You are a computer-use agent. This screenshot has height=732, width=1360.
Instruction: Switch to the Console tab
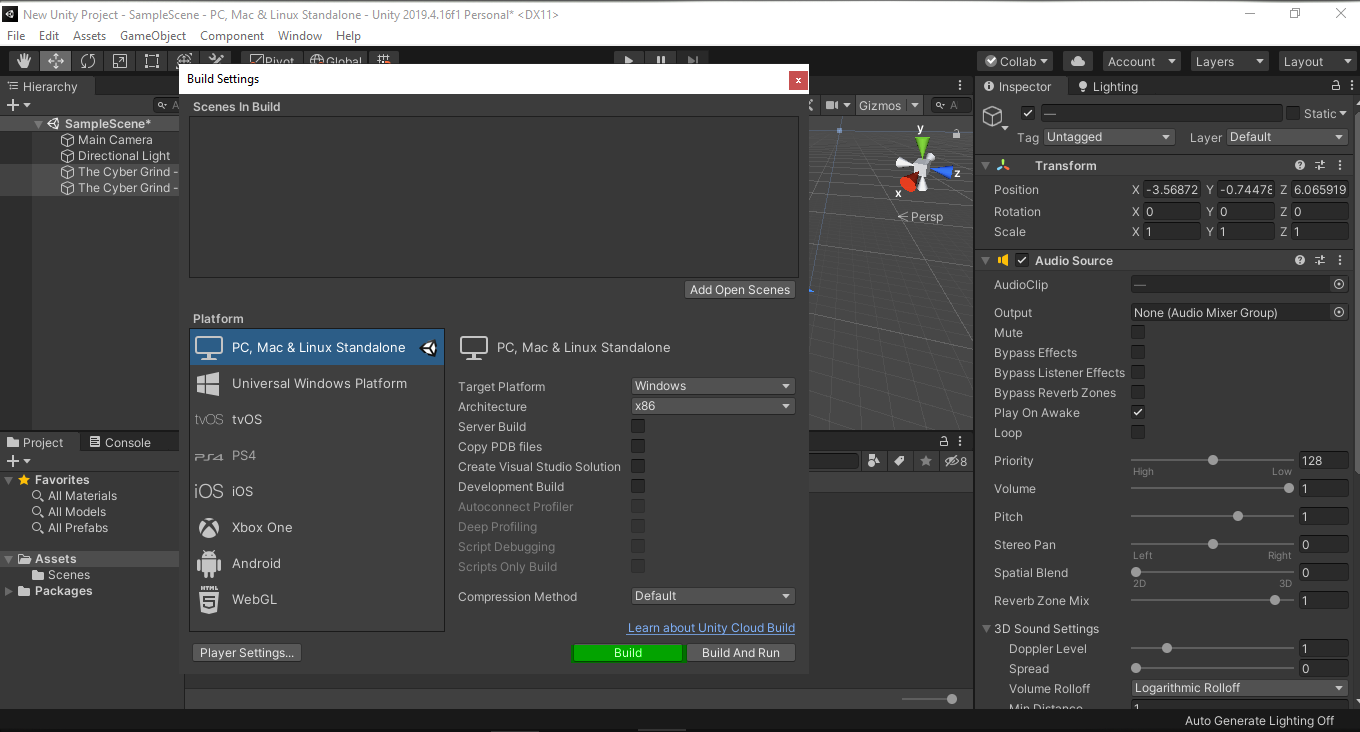(119, 442)
